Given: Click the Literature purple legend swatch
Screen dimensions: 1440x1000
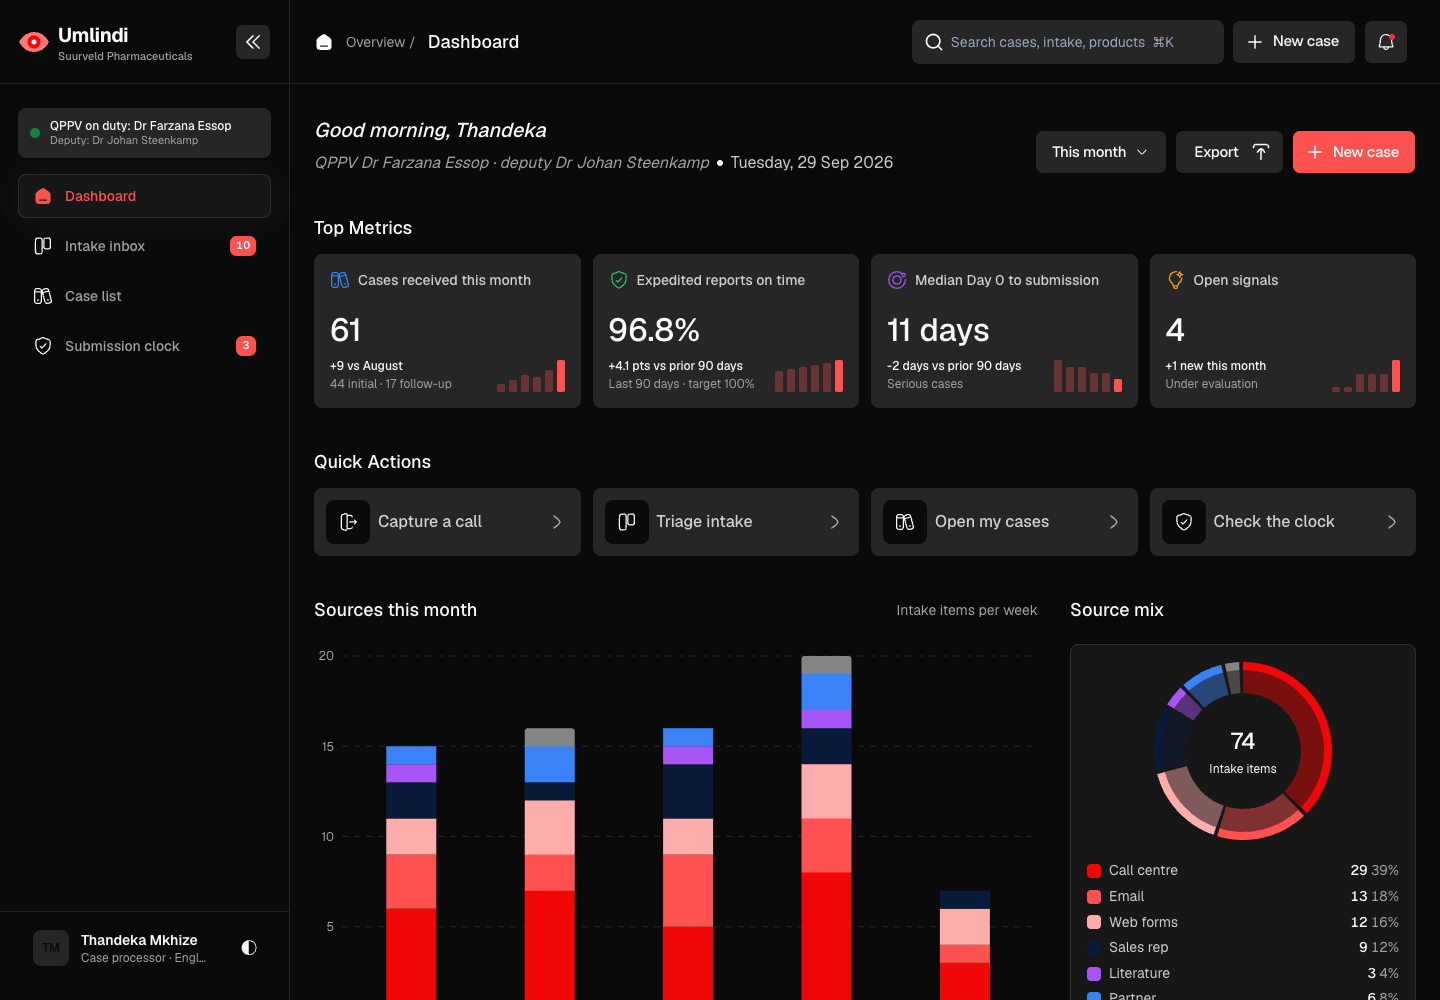Looking at the screenshot, I should coord(1094,974).
